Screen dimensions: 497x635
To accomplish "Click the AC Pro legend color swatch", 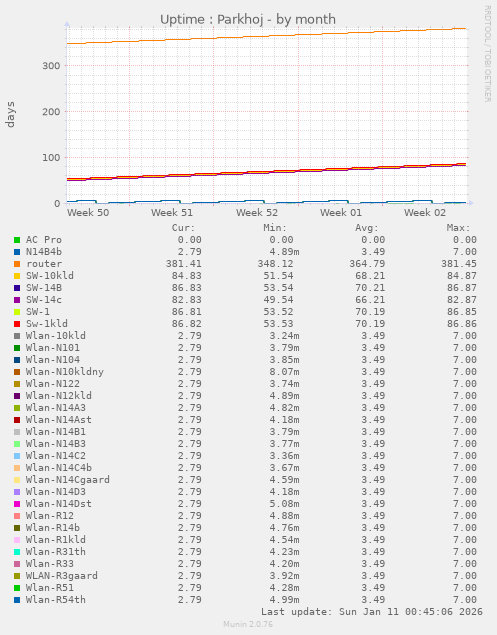I will [x=17, y=240].
